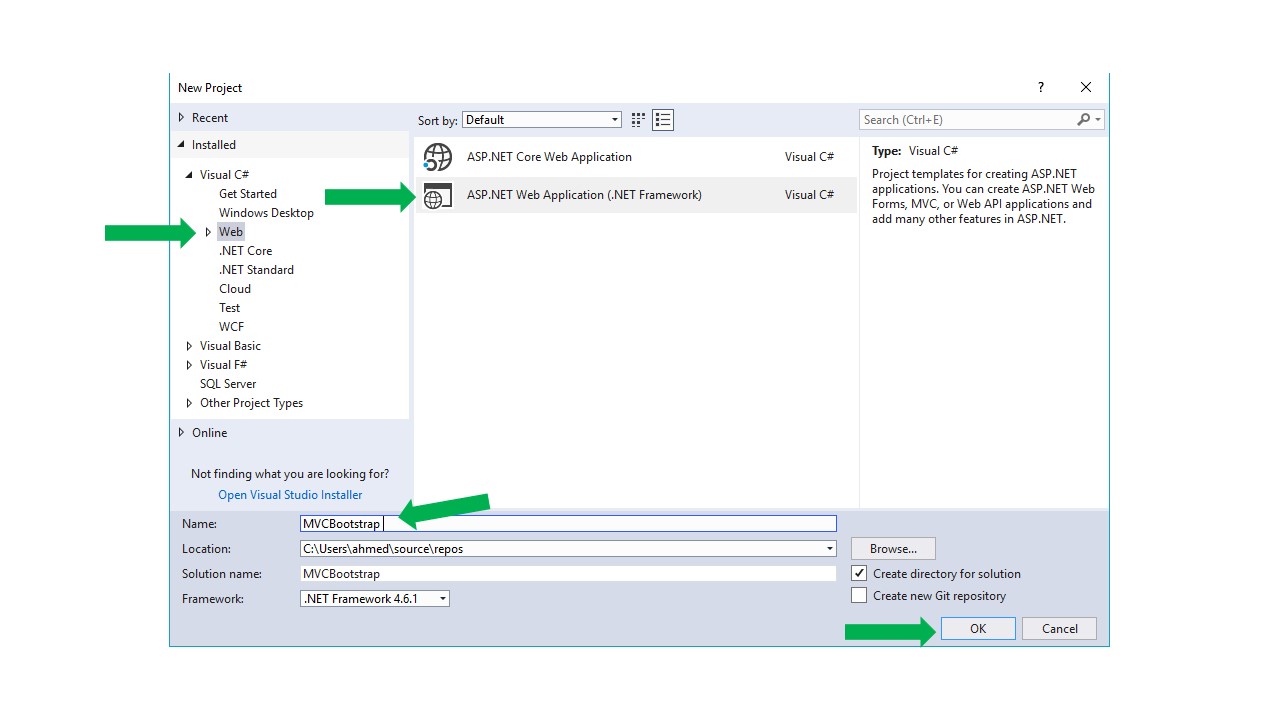Click the search magnifier icon
1280x720 pixels.
pos(1083,120)
